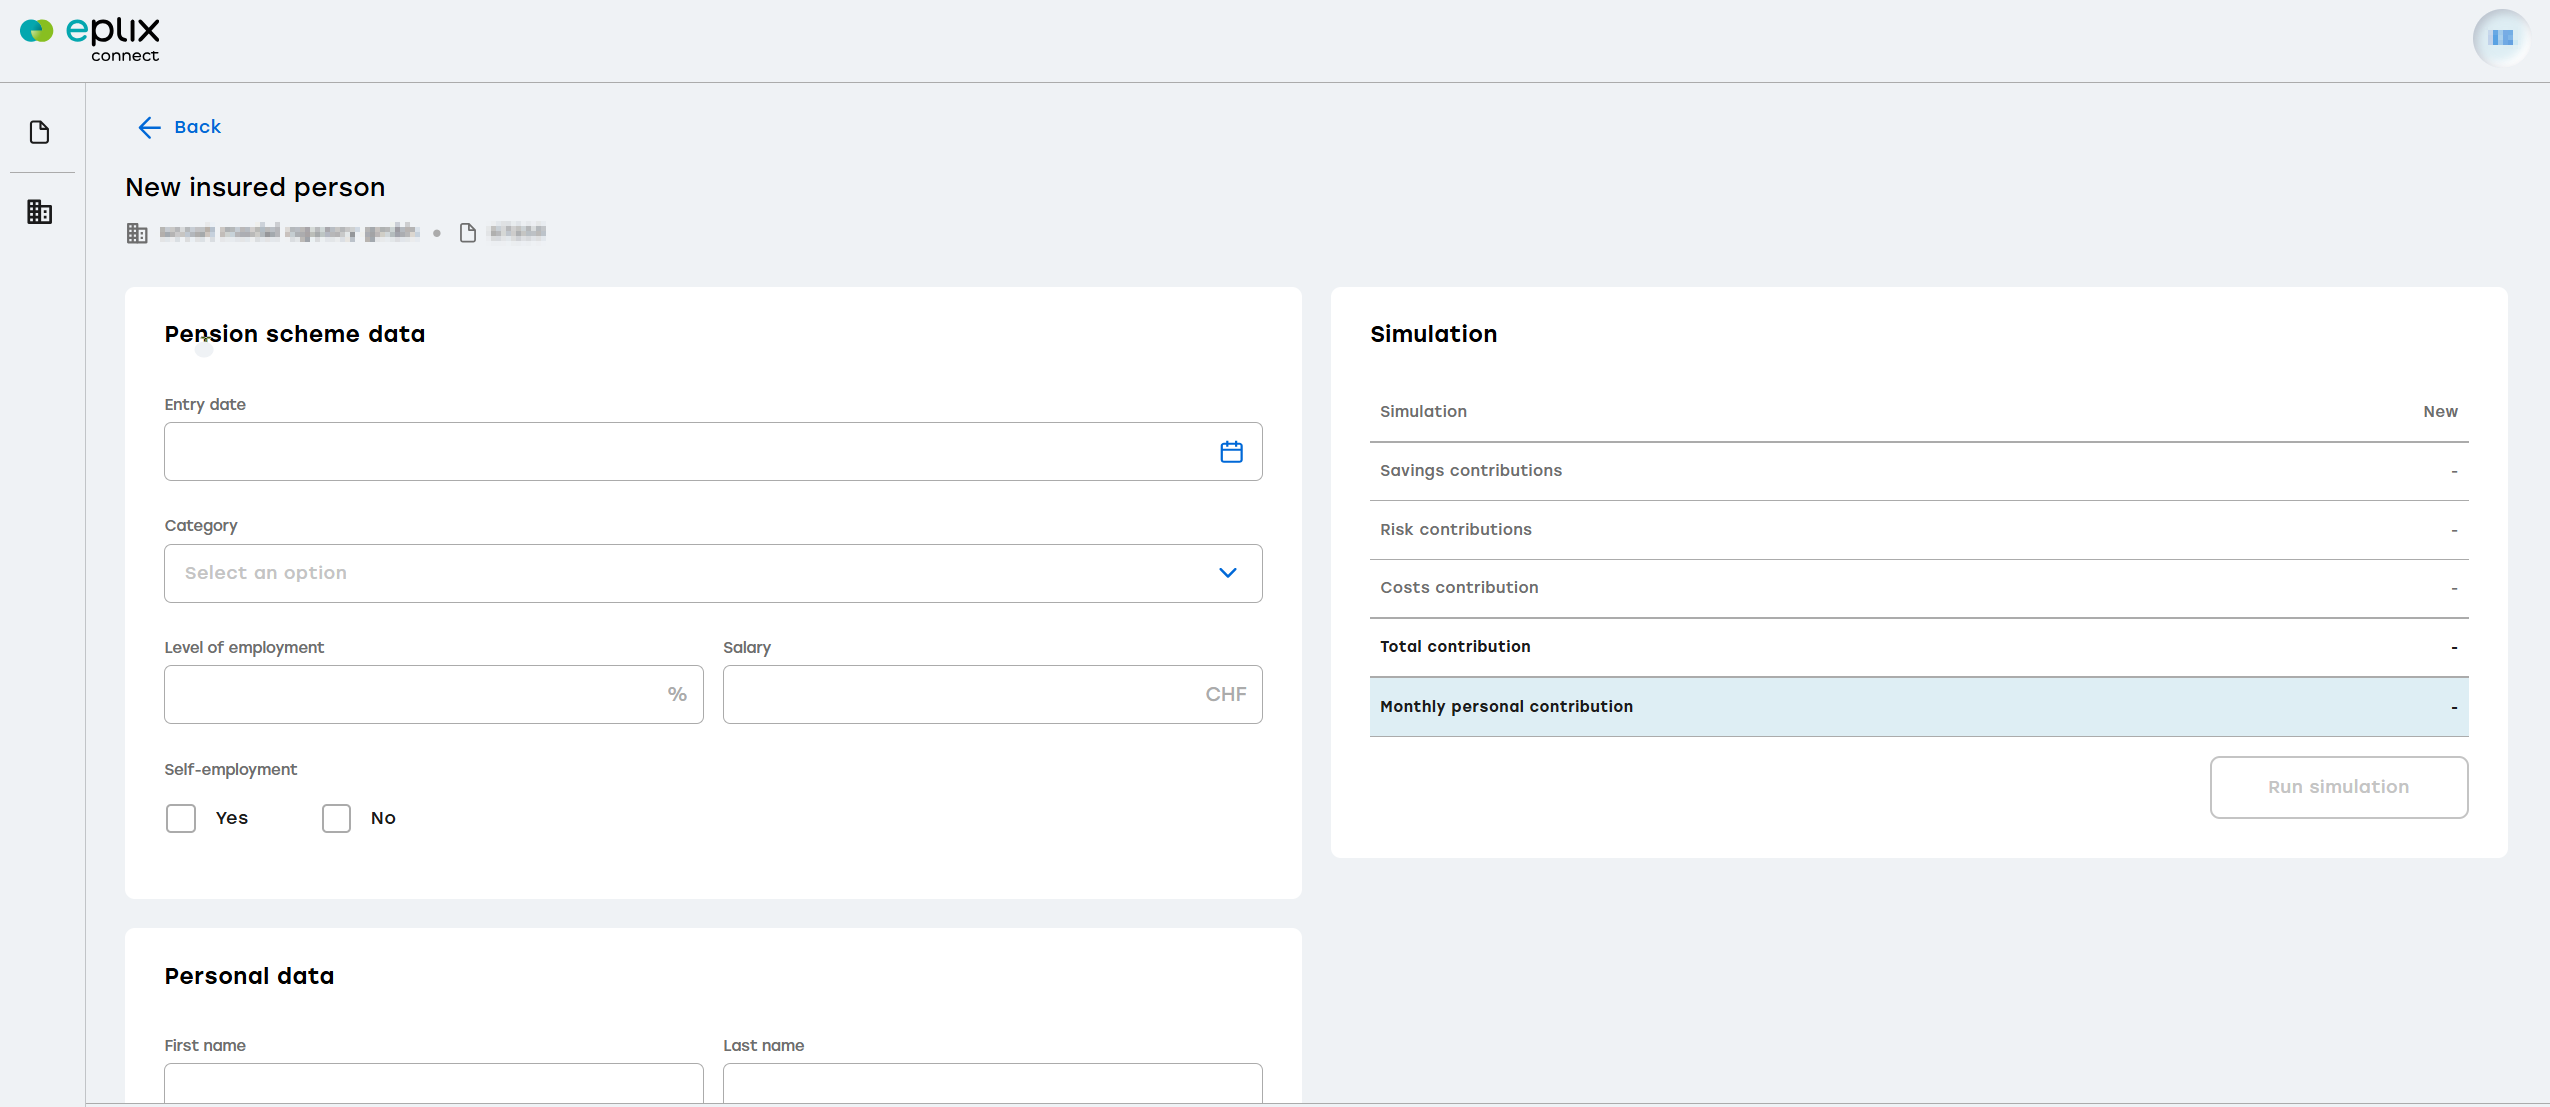
Task: Click the 'Self-employment' label
Action: (x=230, y=769)
